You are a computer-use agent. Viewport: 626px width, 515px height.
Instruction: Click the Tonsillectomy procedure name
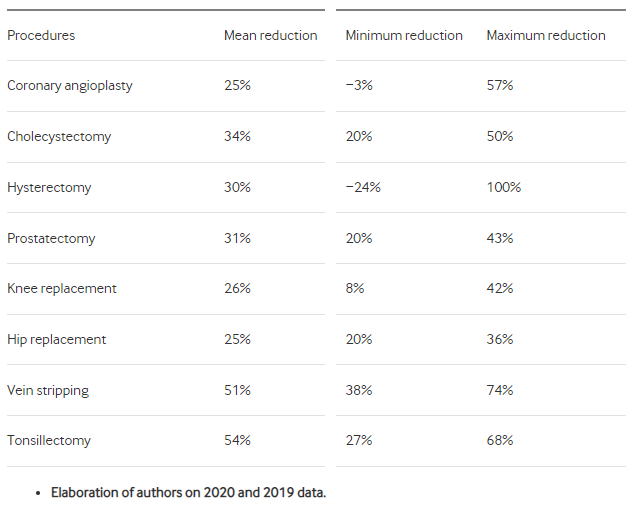[x=49, y=440]
